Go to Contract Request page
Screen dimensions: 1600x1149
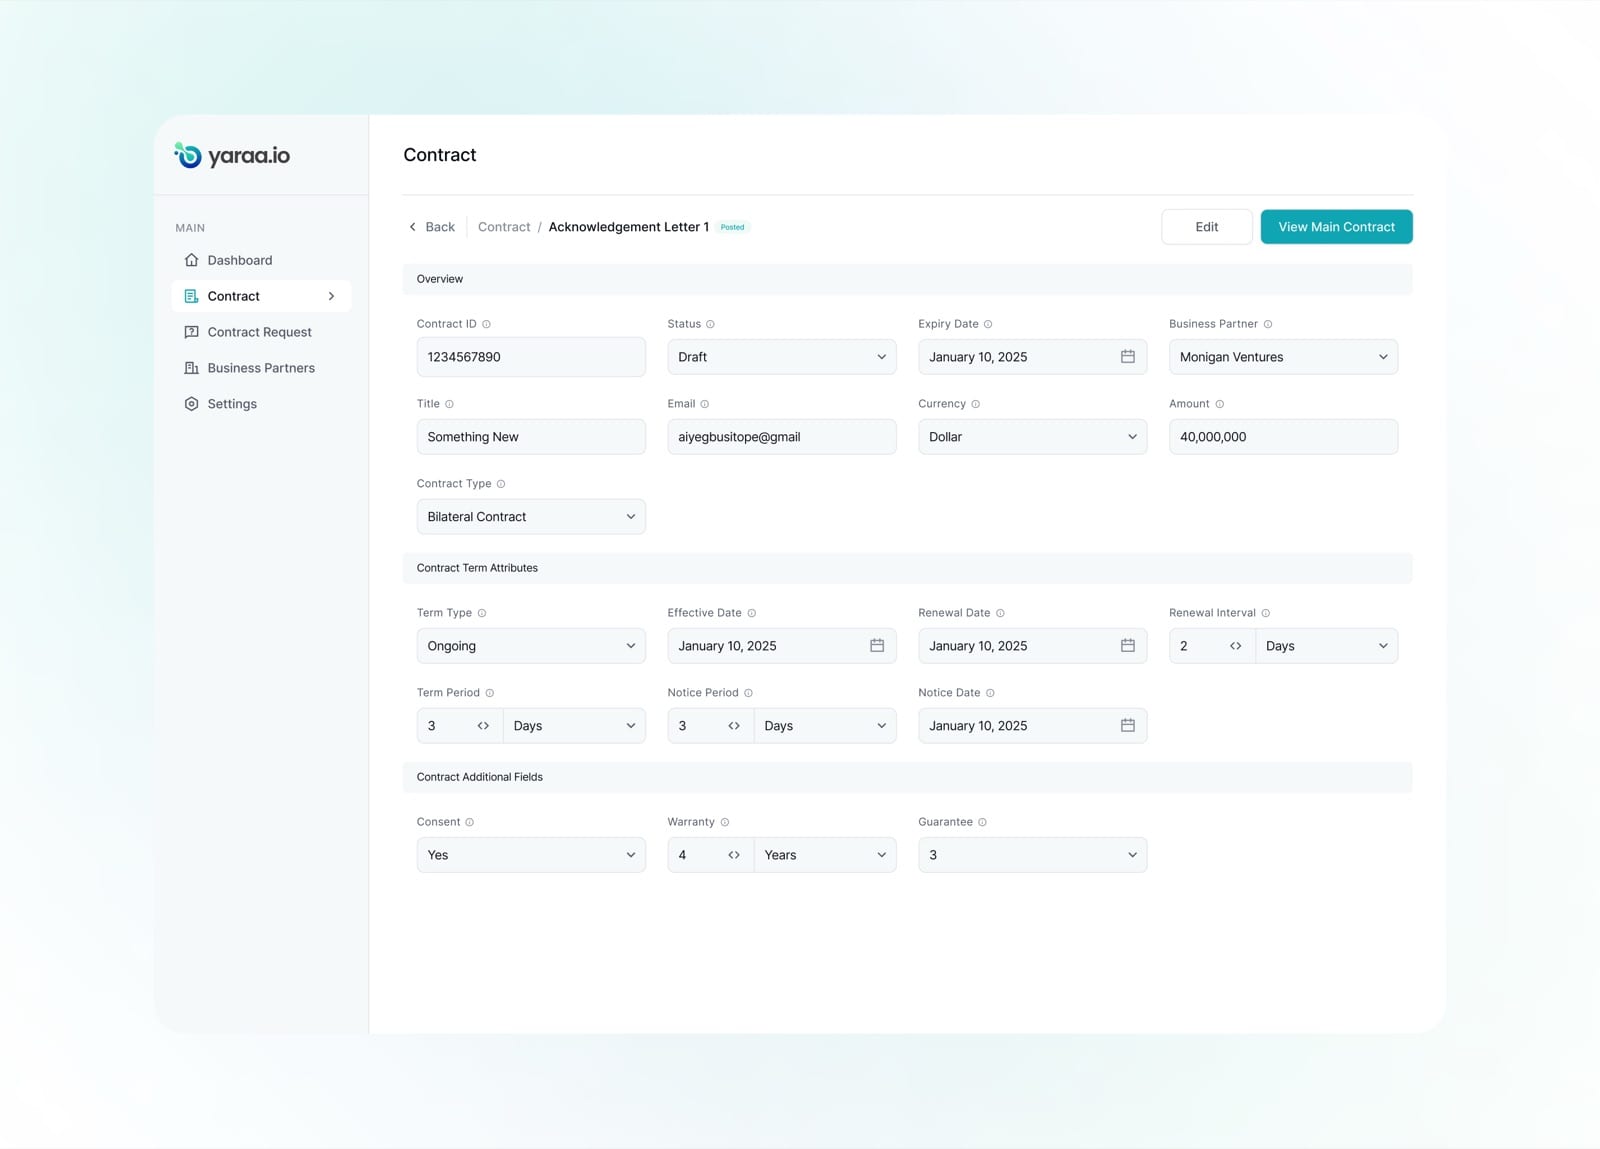(x=262, y=332)
